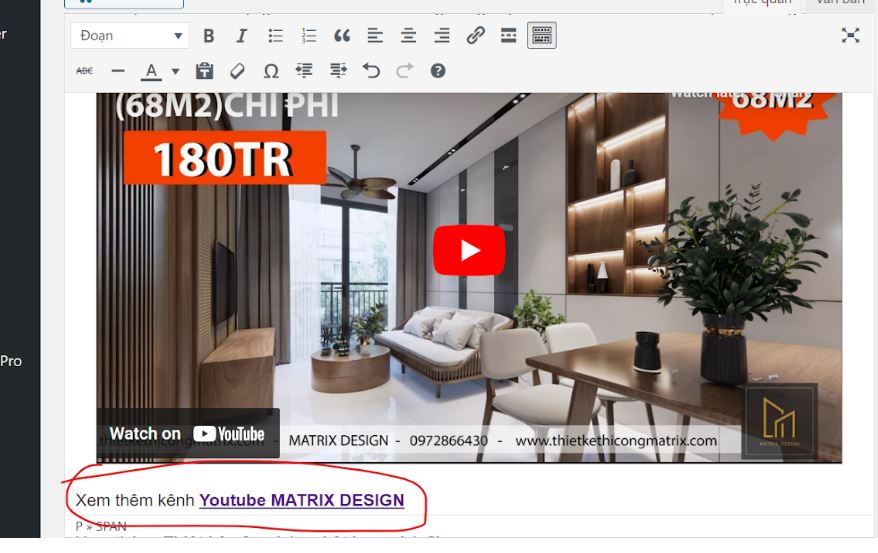Enable distraction-free fullscreen mode
This screenshot has width=878, height=553.
(850, 36)
